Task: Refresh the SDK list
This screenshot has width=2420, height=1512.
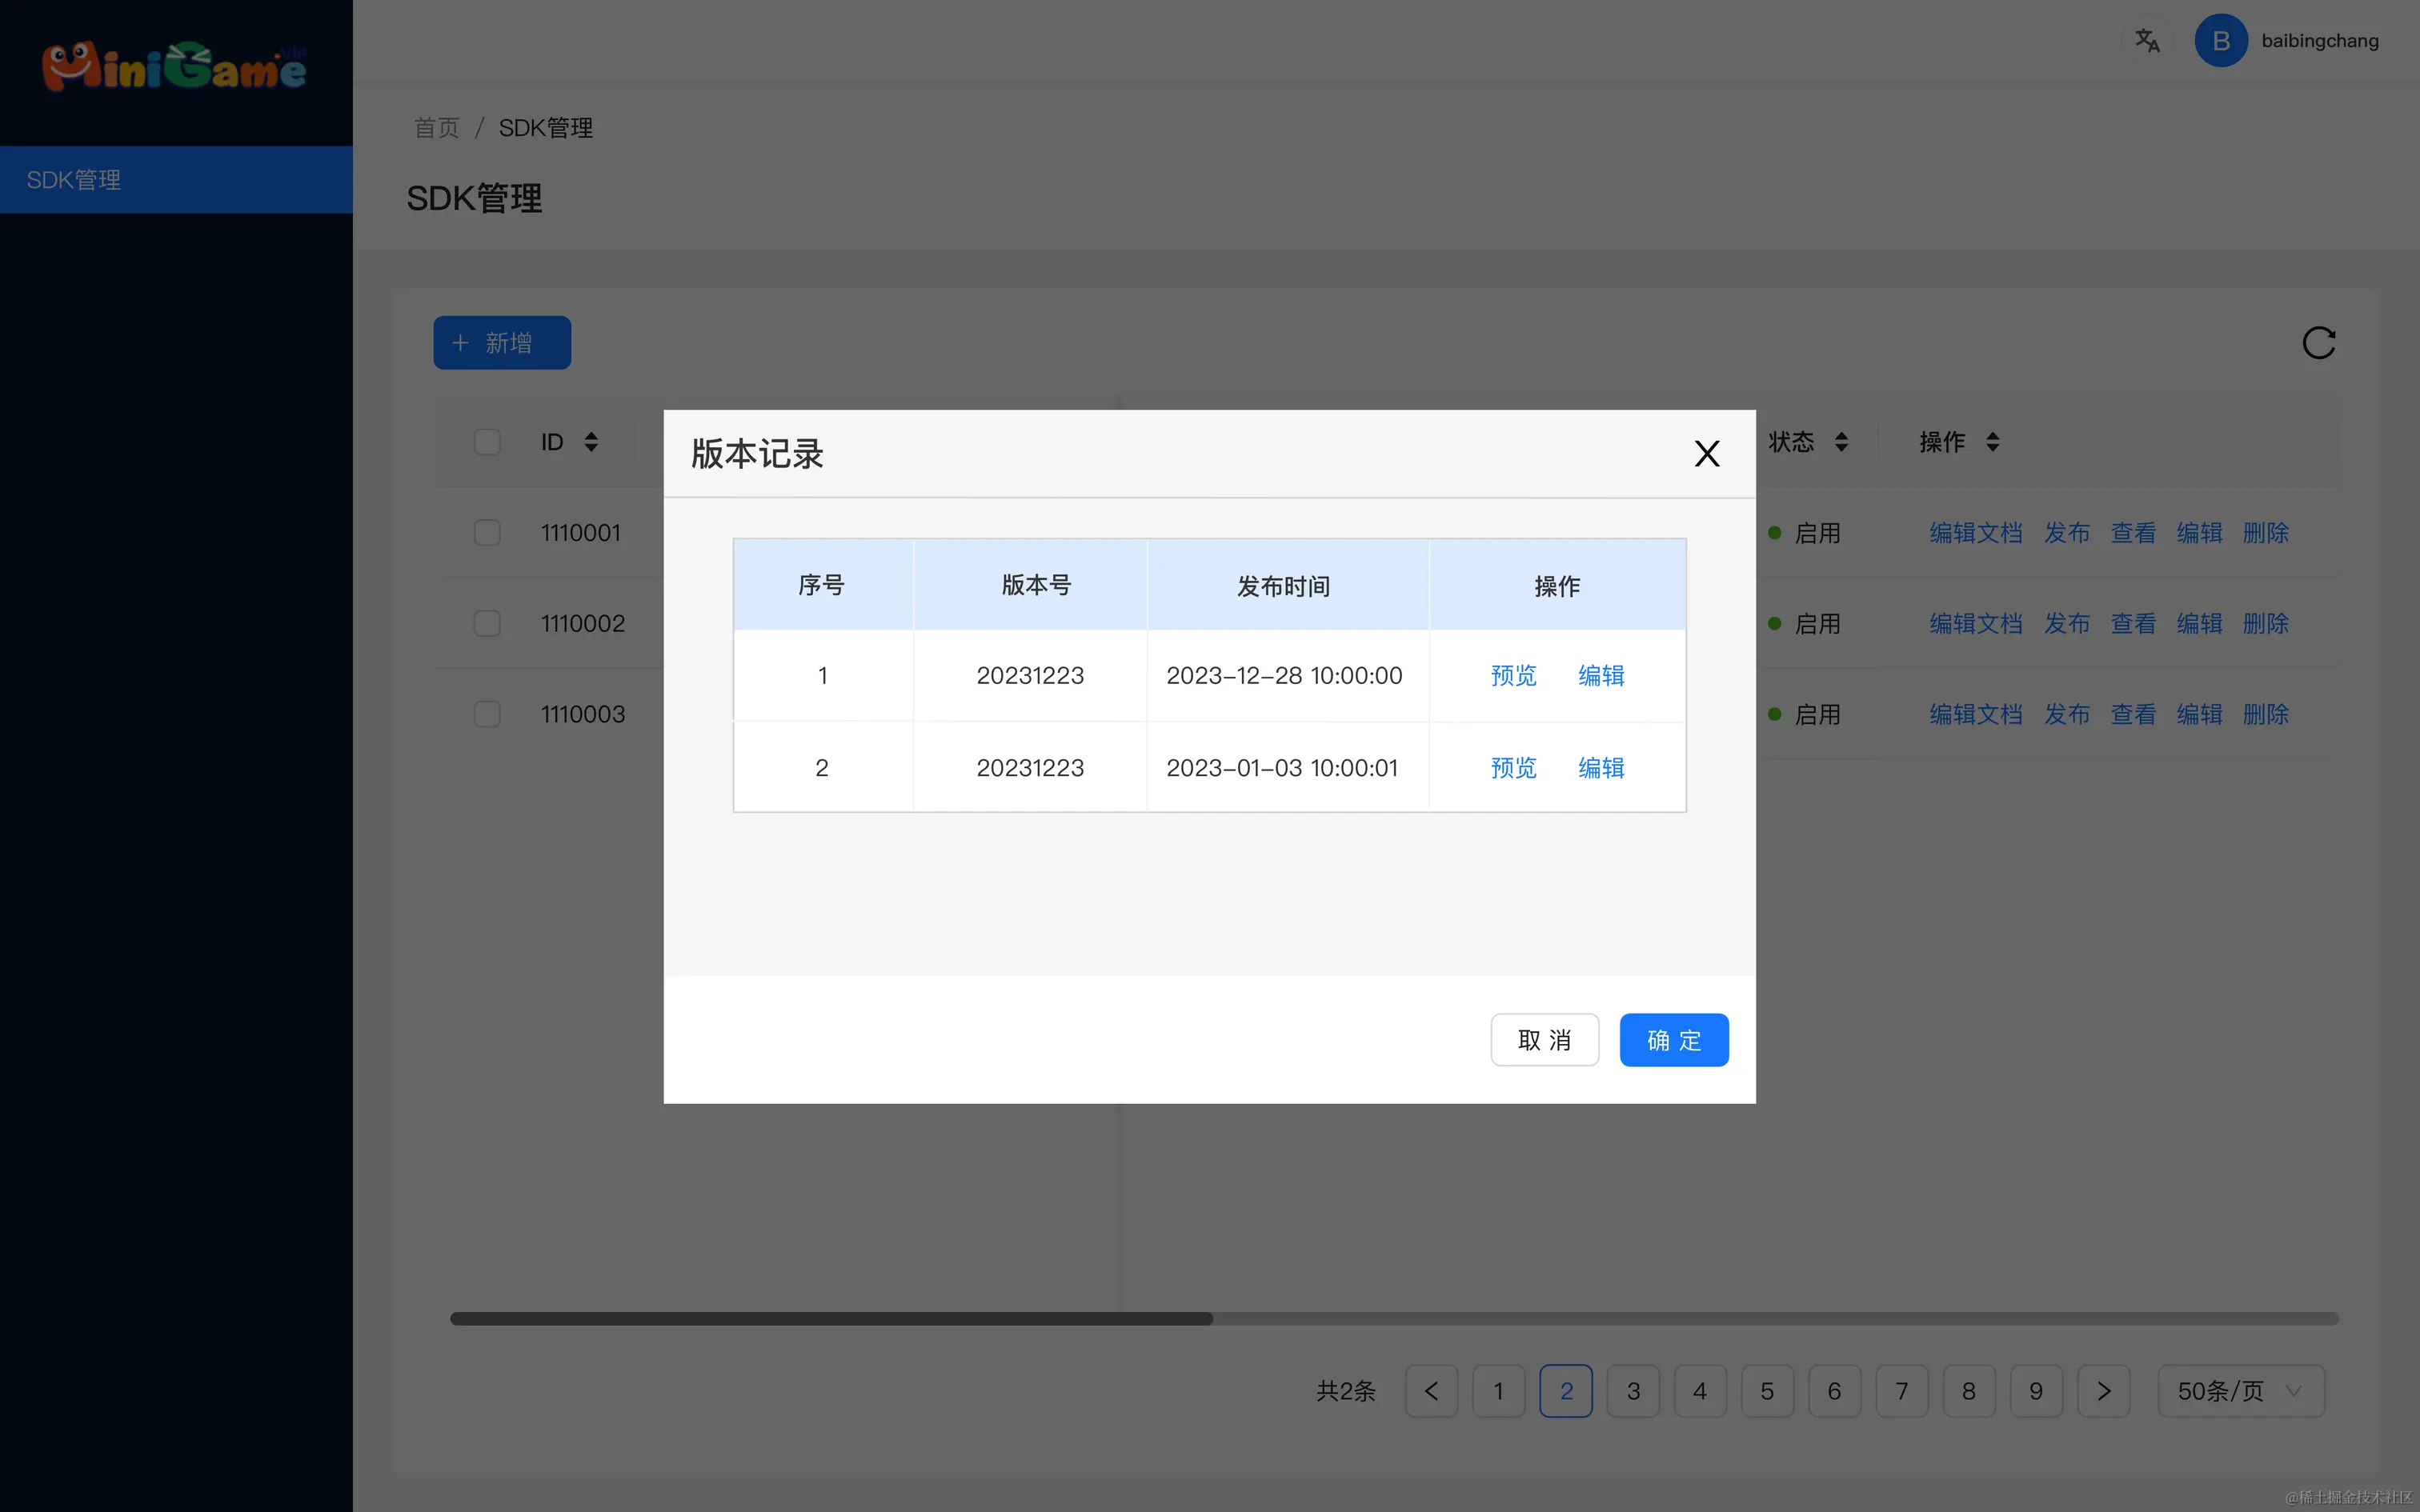Action: pos(2320,343)
